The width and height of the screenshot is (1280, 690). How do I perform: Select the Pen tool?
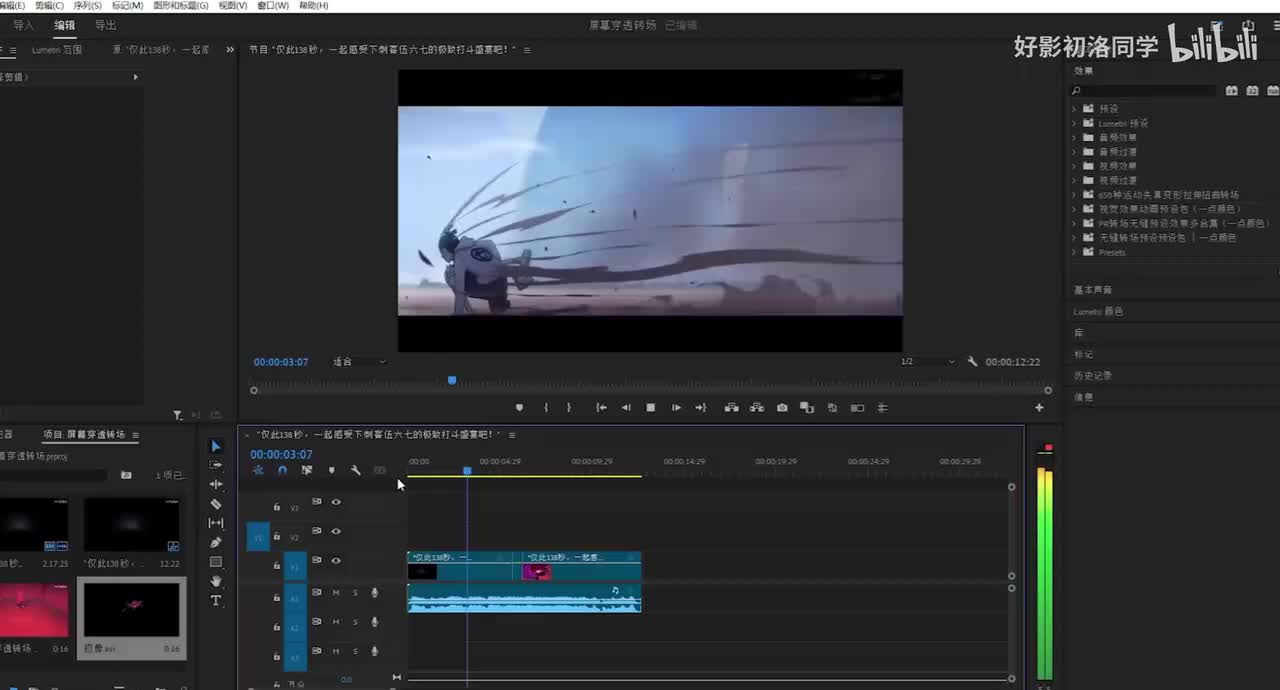point(215,543)
